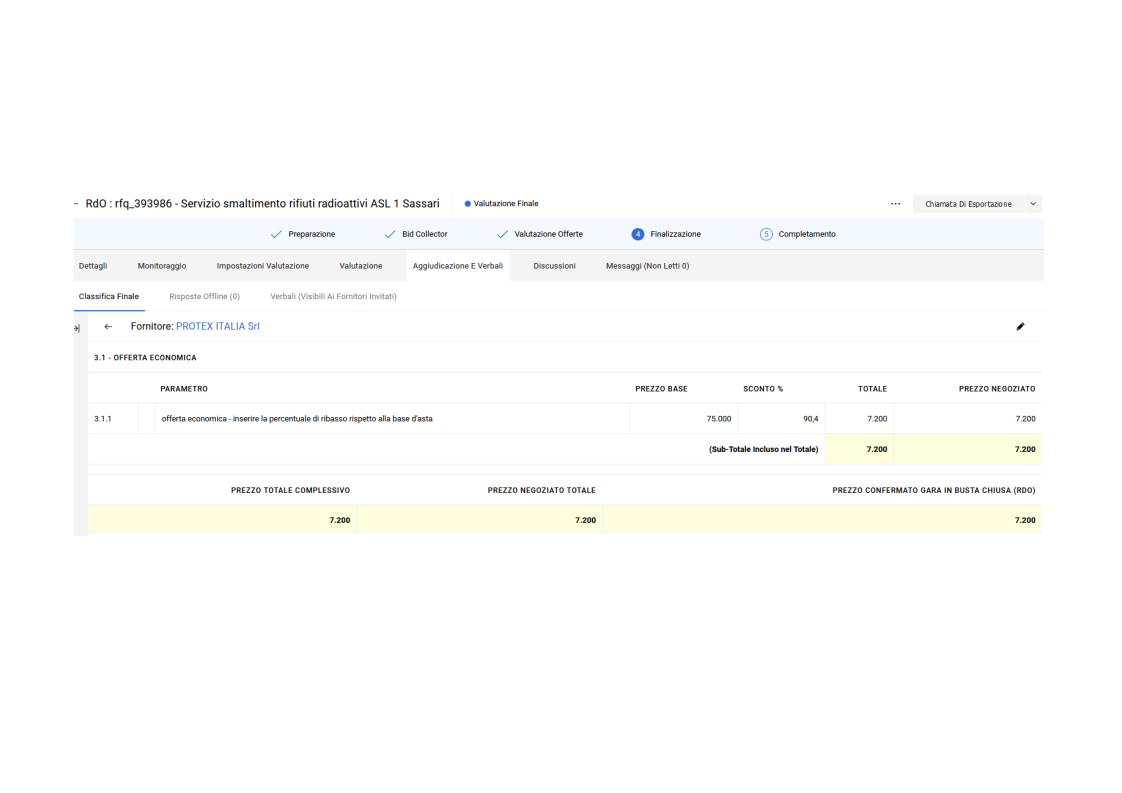This screenshot has width=1122, height=793.
Task: Click the Chiamata Di Esportazione button
Action: point(967,204)
